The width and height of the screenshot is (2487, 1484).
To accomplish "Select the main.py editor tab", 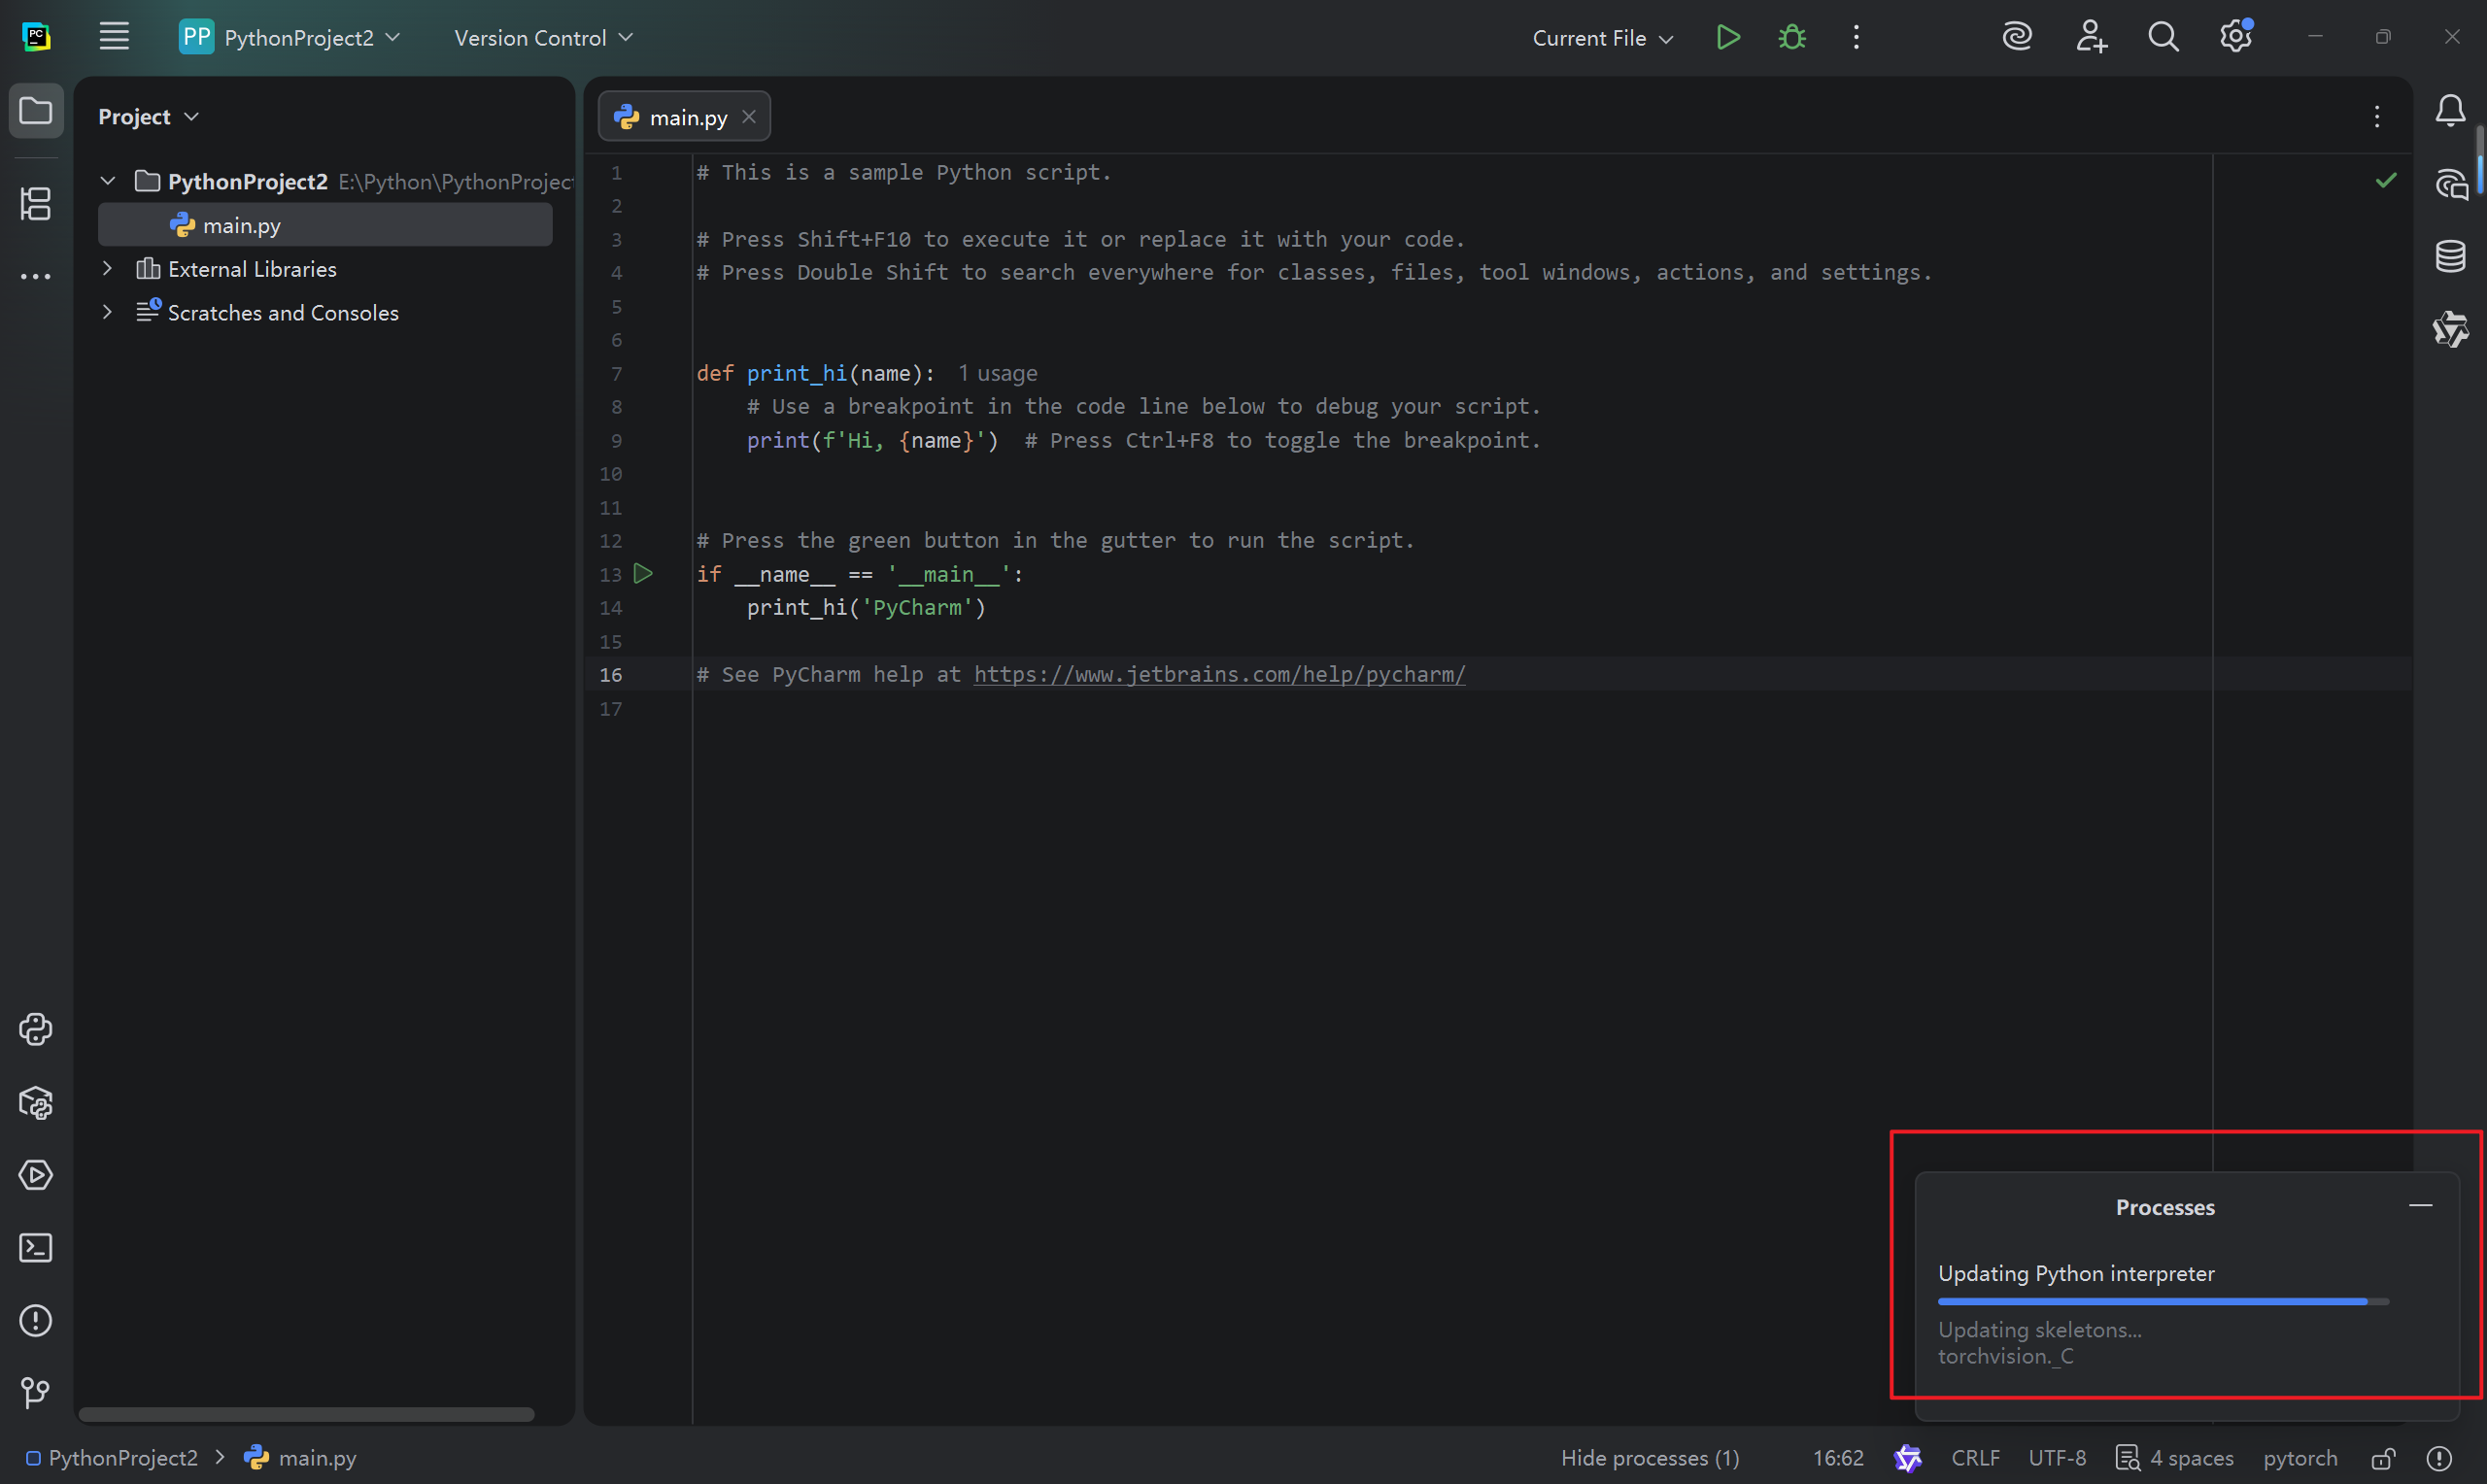I will coord(687,117).
